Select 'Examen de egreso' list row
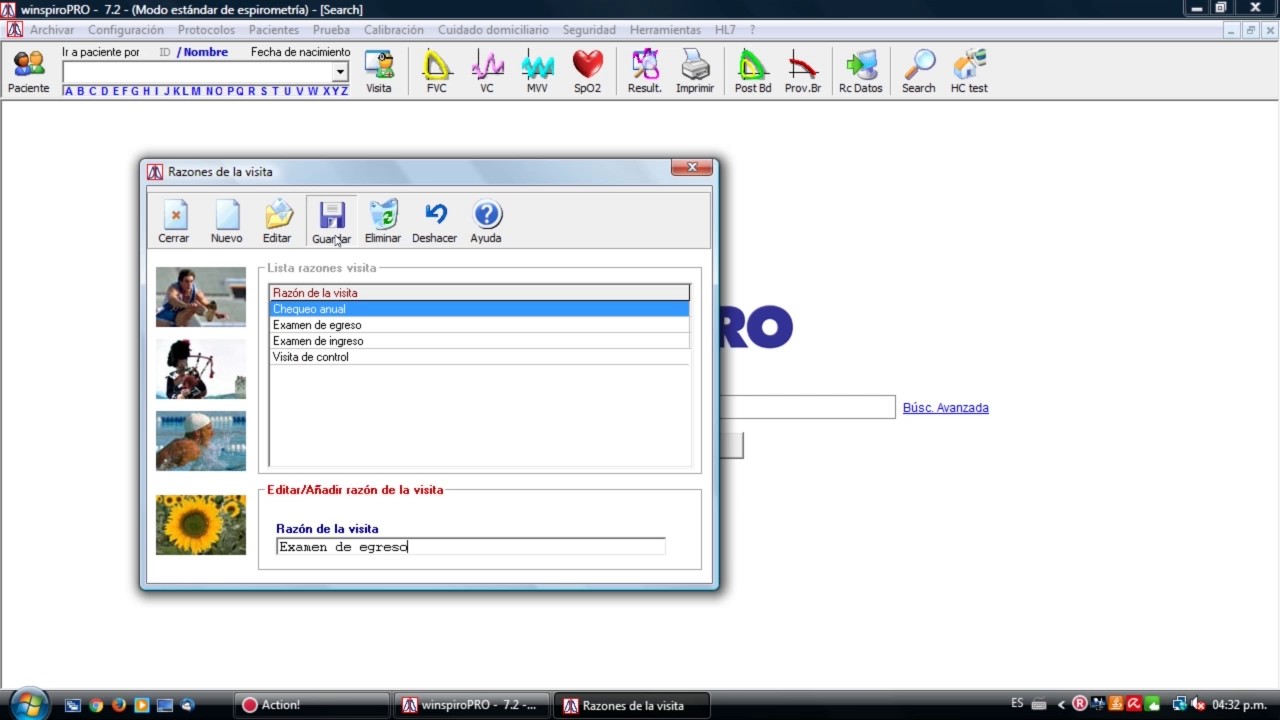Viewport: 1280px width, 720px height. [x=479, y=325]
